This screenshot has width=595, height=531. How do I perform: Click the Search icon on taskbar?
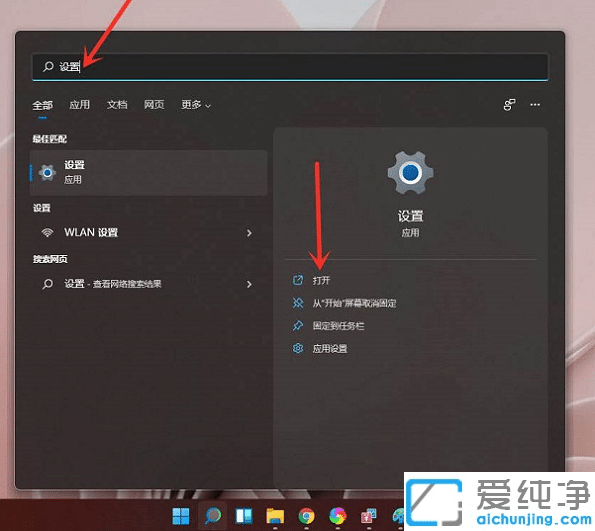pyautogui.click(x=213, y=515)
